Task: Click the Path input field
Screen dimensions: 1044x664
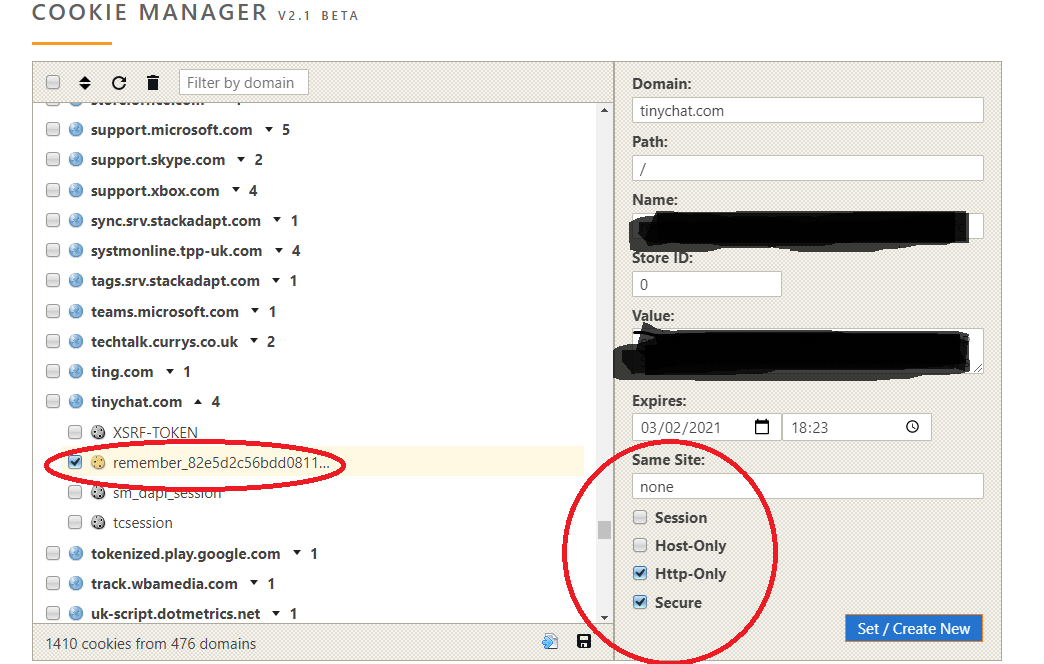Action: [x=808, y=168]
